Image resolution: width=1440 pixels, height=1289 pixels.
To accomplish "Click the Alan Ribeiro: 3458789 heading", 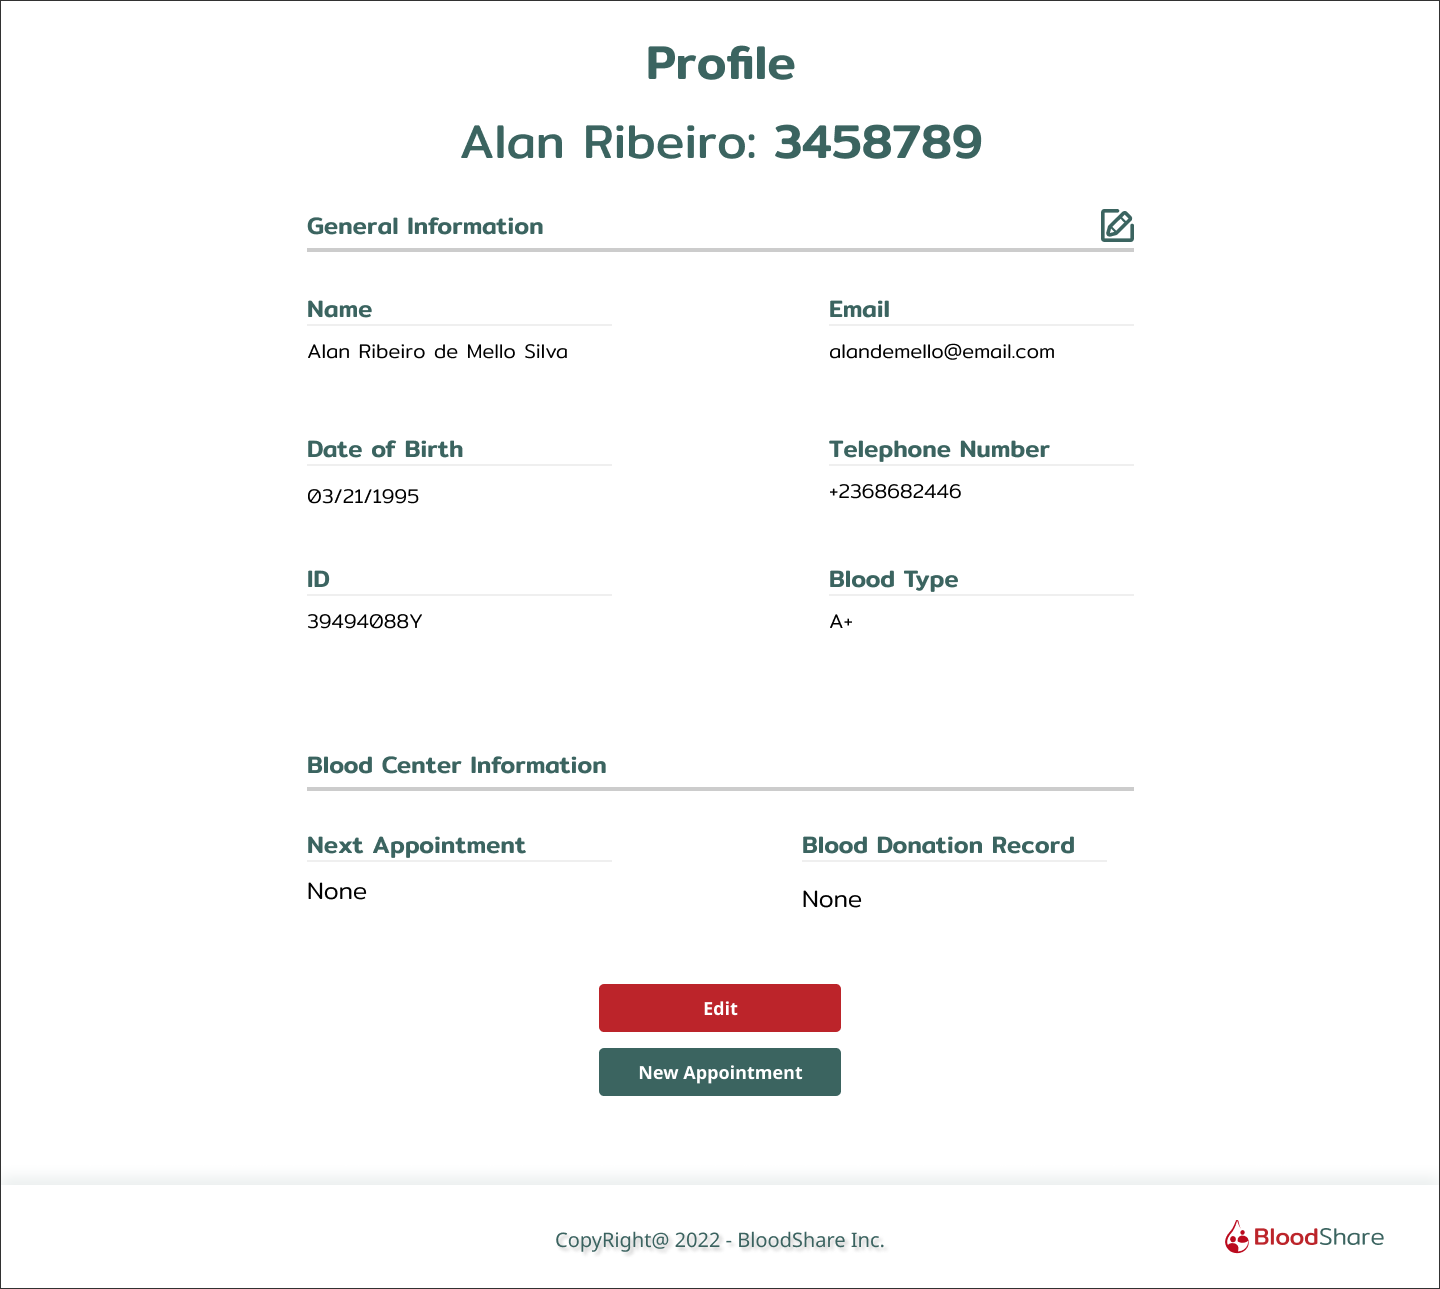I will (721, 142).
